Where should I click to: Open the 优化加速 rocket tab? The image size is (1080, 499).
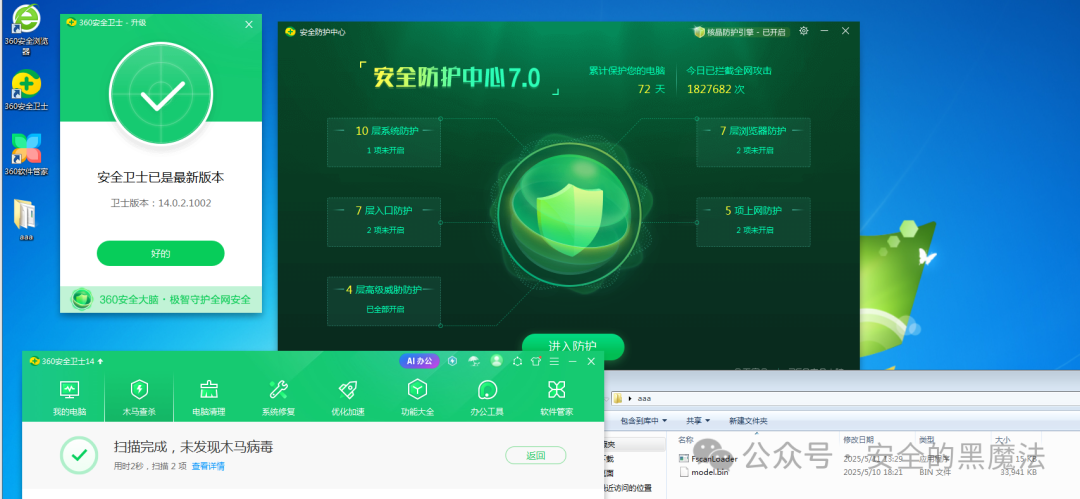(x=348, y=398)
